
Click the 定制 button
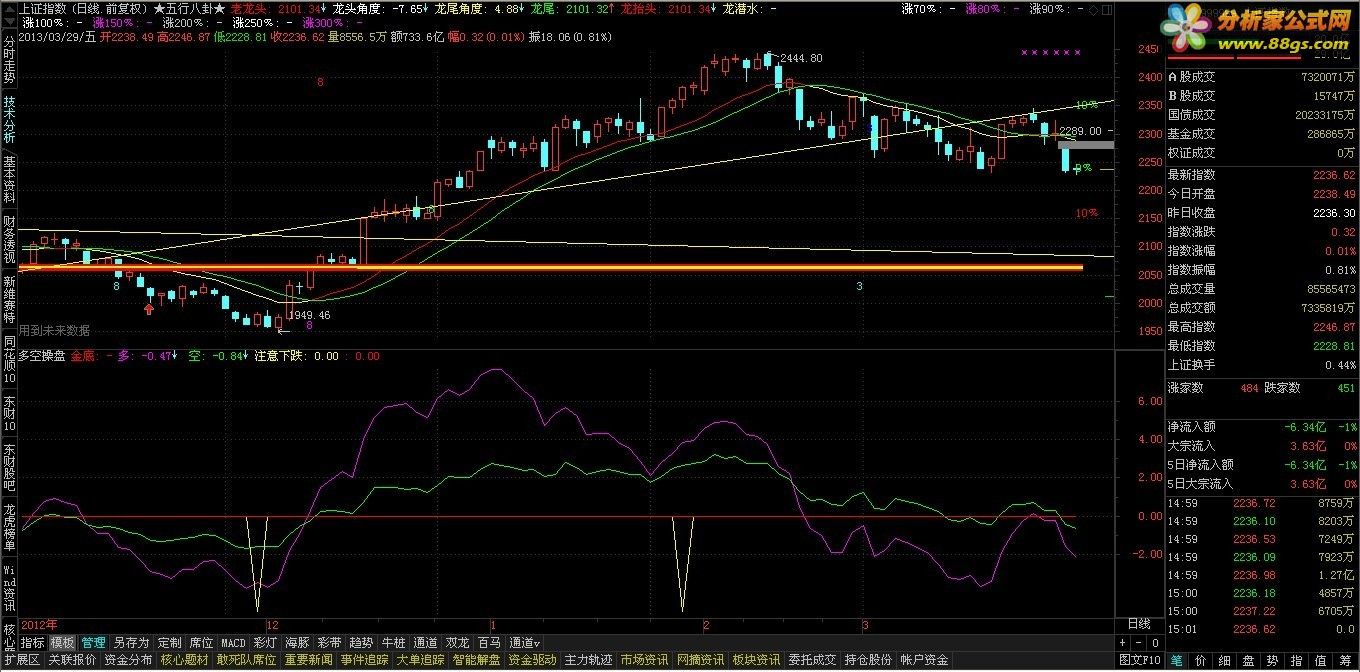tap(169, 642)
